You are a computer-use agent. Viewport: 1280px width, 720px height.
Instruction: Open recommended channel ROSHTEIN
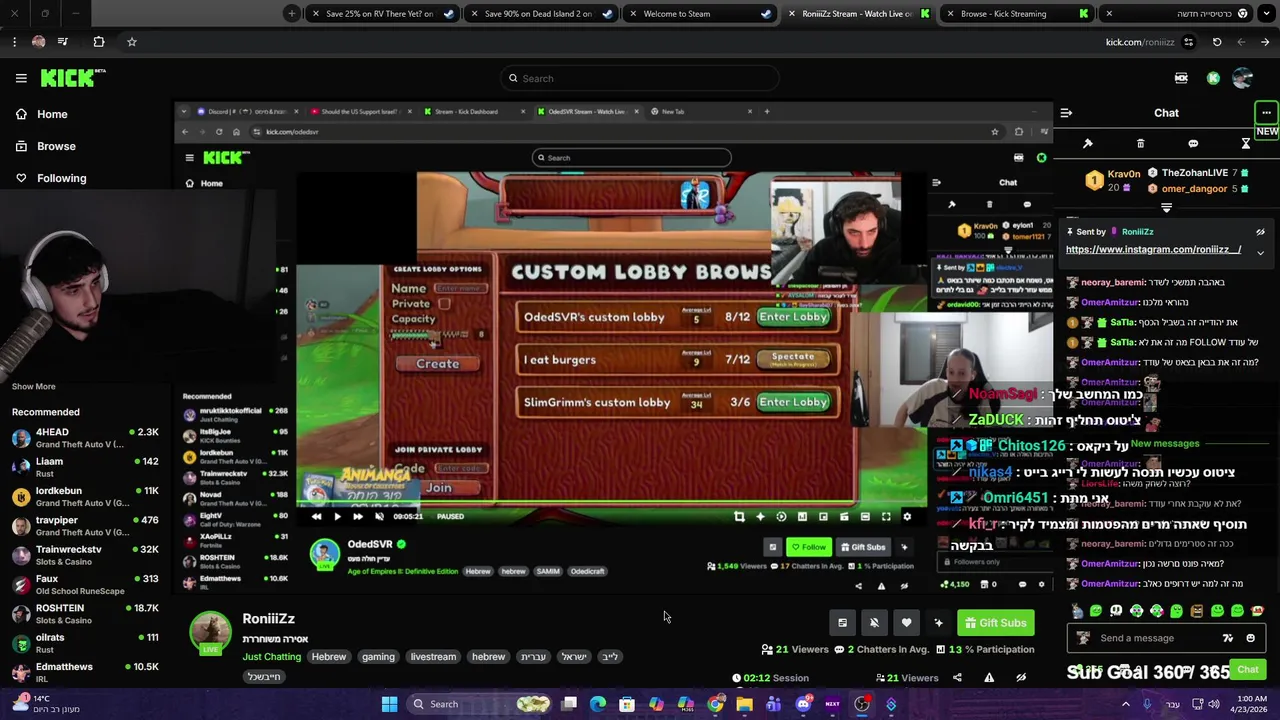(85, 614)
